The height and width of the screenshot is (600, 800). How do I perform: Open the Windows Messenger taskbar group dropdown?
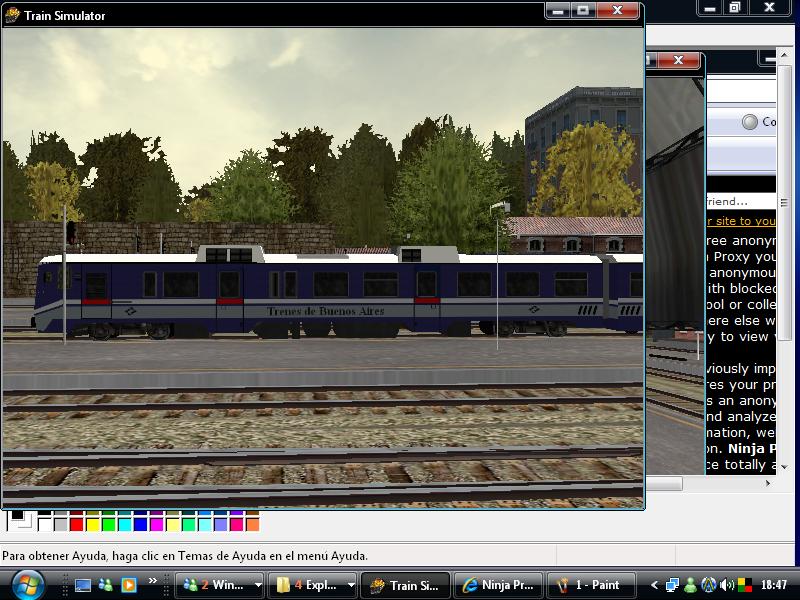pyautogui.click(x=258, y=585)
